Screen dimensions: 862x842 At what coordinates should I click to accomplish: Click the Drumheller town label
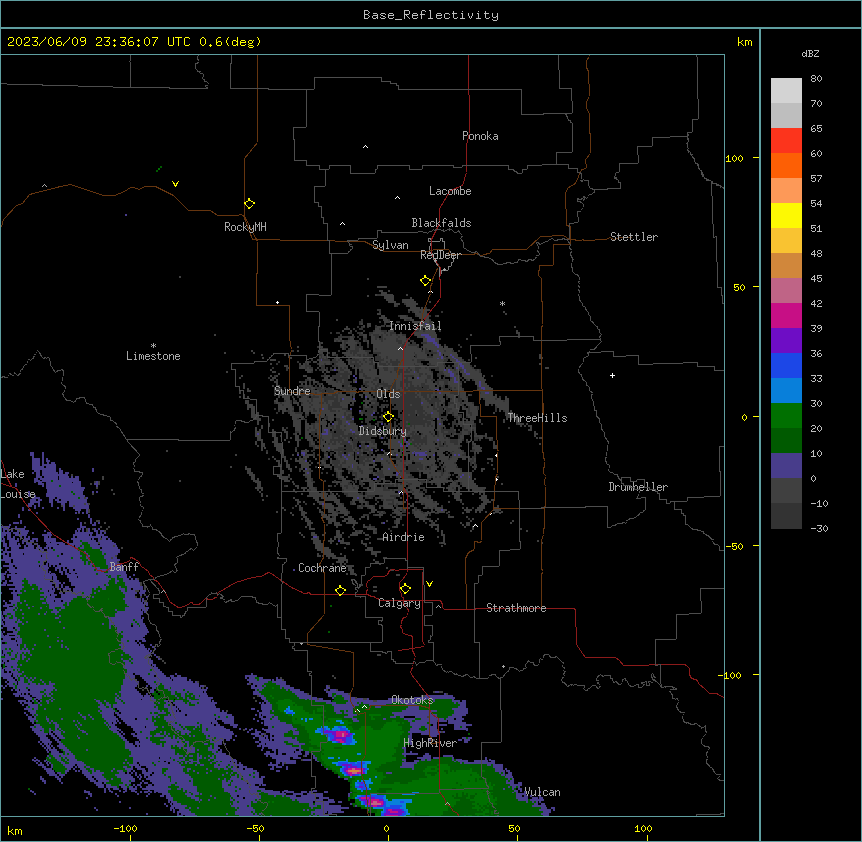[638, 487]
